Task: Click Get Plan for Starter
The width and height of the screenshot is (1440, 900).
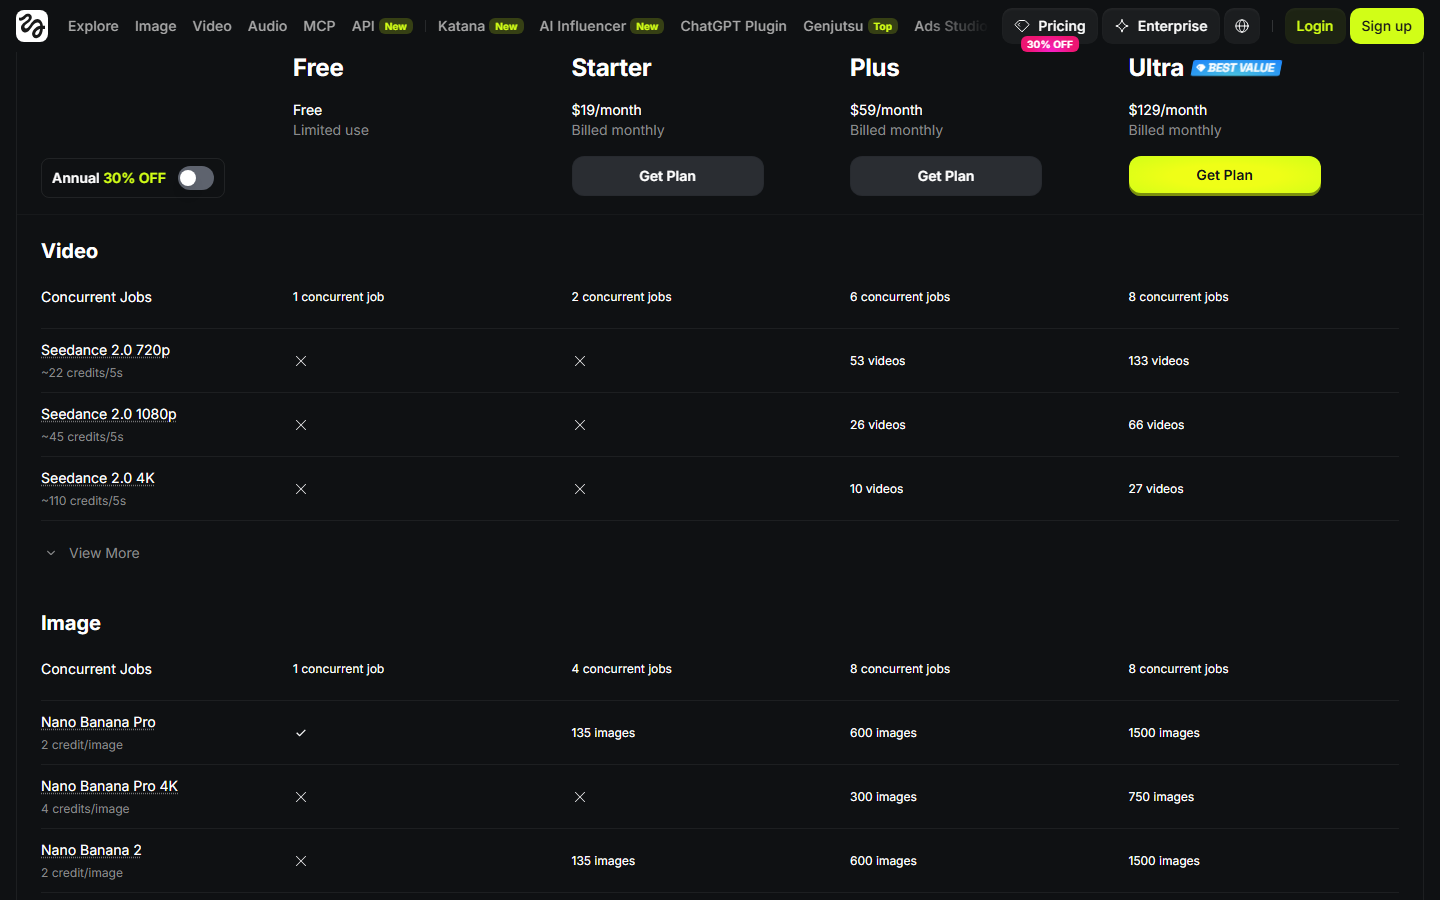Action: coord(668,176)
